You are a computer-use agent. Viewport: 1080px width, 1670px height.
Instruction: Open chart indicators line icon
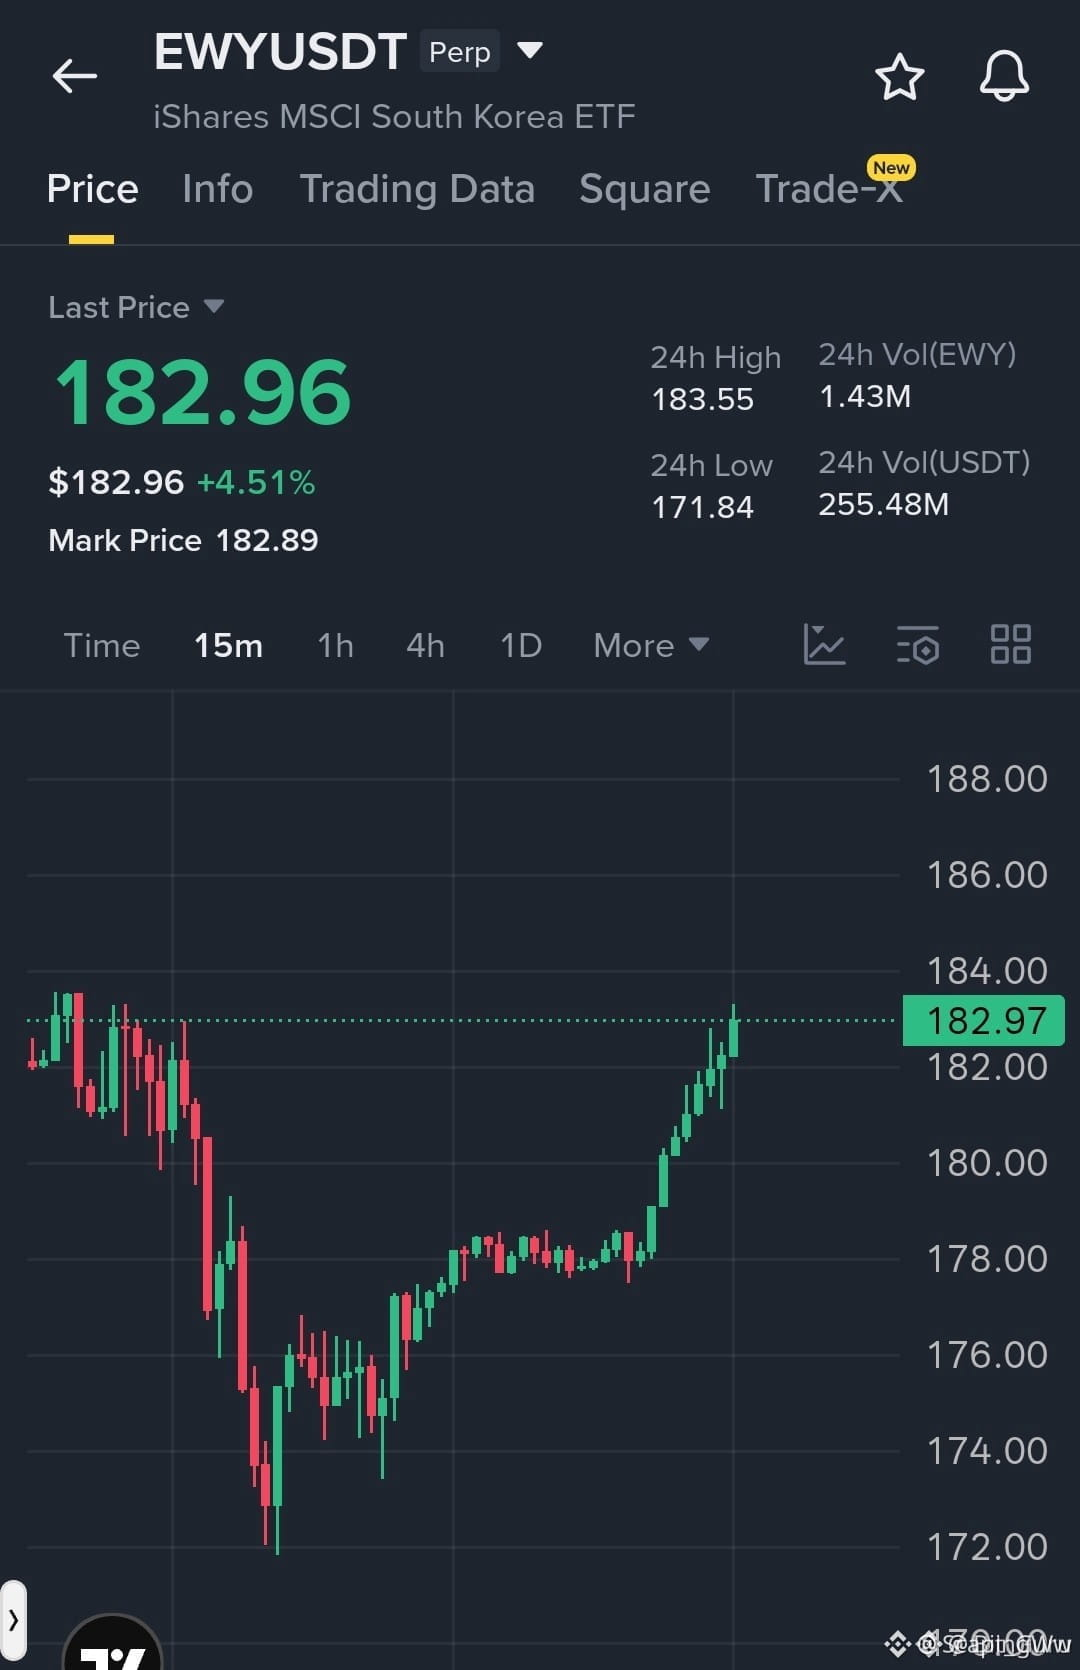pos(825,644)
